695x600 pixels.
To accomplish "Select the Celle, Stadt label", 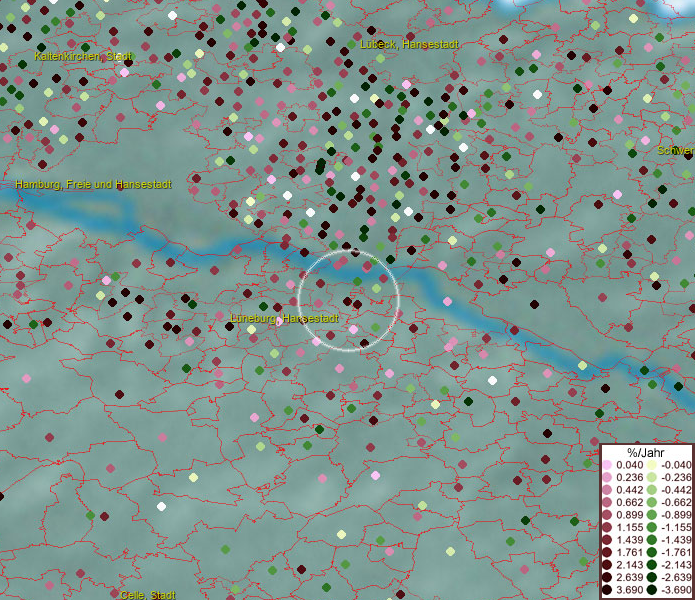I will pos(148,595).
